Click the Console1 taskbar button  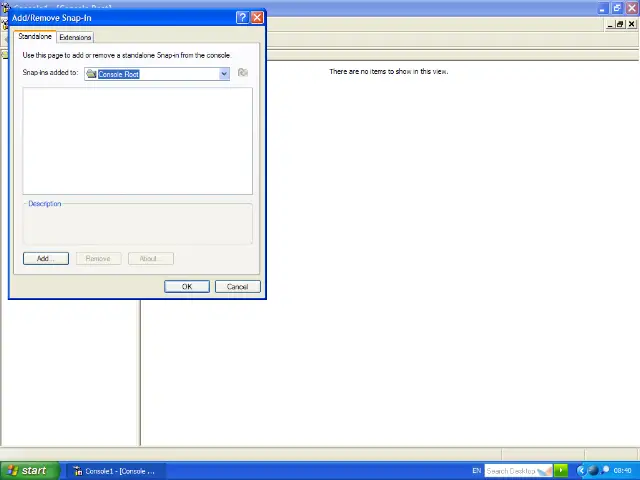(x=115, y=470)
